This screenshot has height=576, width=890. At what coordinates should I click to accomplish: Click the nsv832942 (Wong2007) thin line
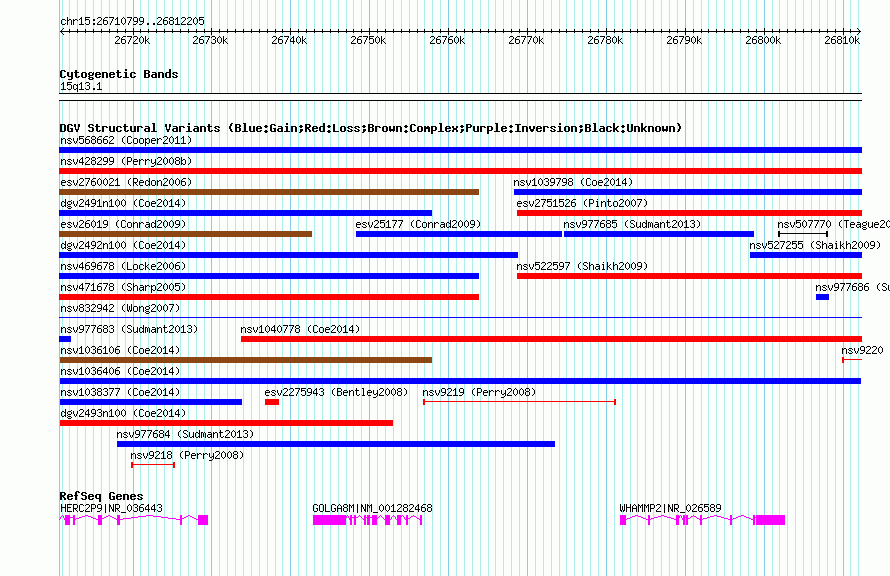point(460,318)
